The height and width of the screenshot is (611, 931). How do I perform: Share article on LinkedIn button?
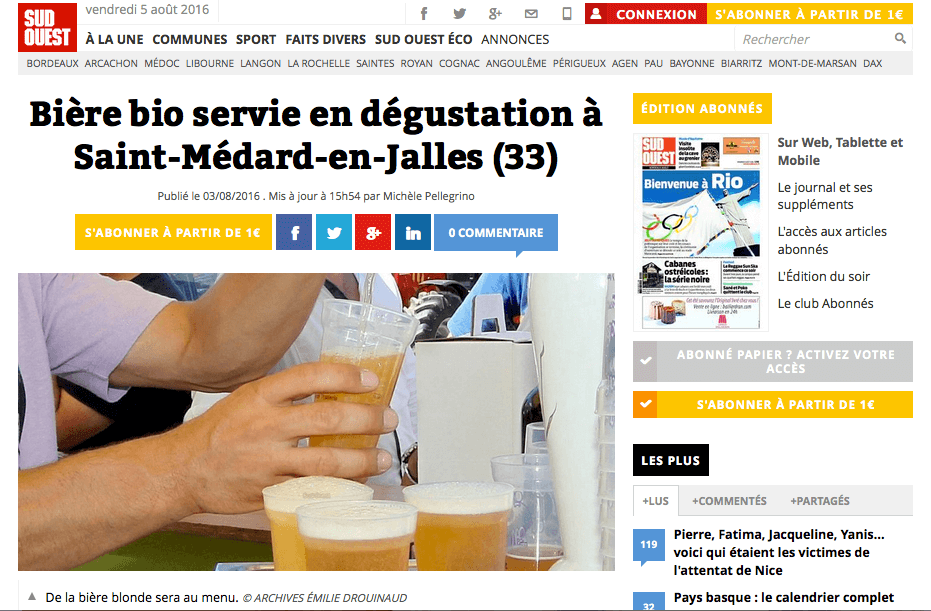point(413,232)
